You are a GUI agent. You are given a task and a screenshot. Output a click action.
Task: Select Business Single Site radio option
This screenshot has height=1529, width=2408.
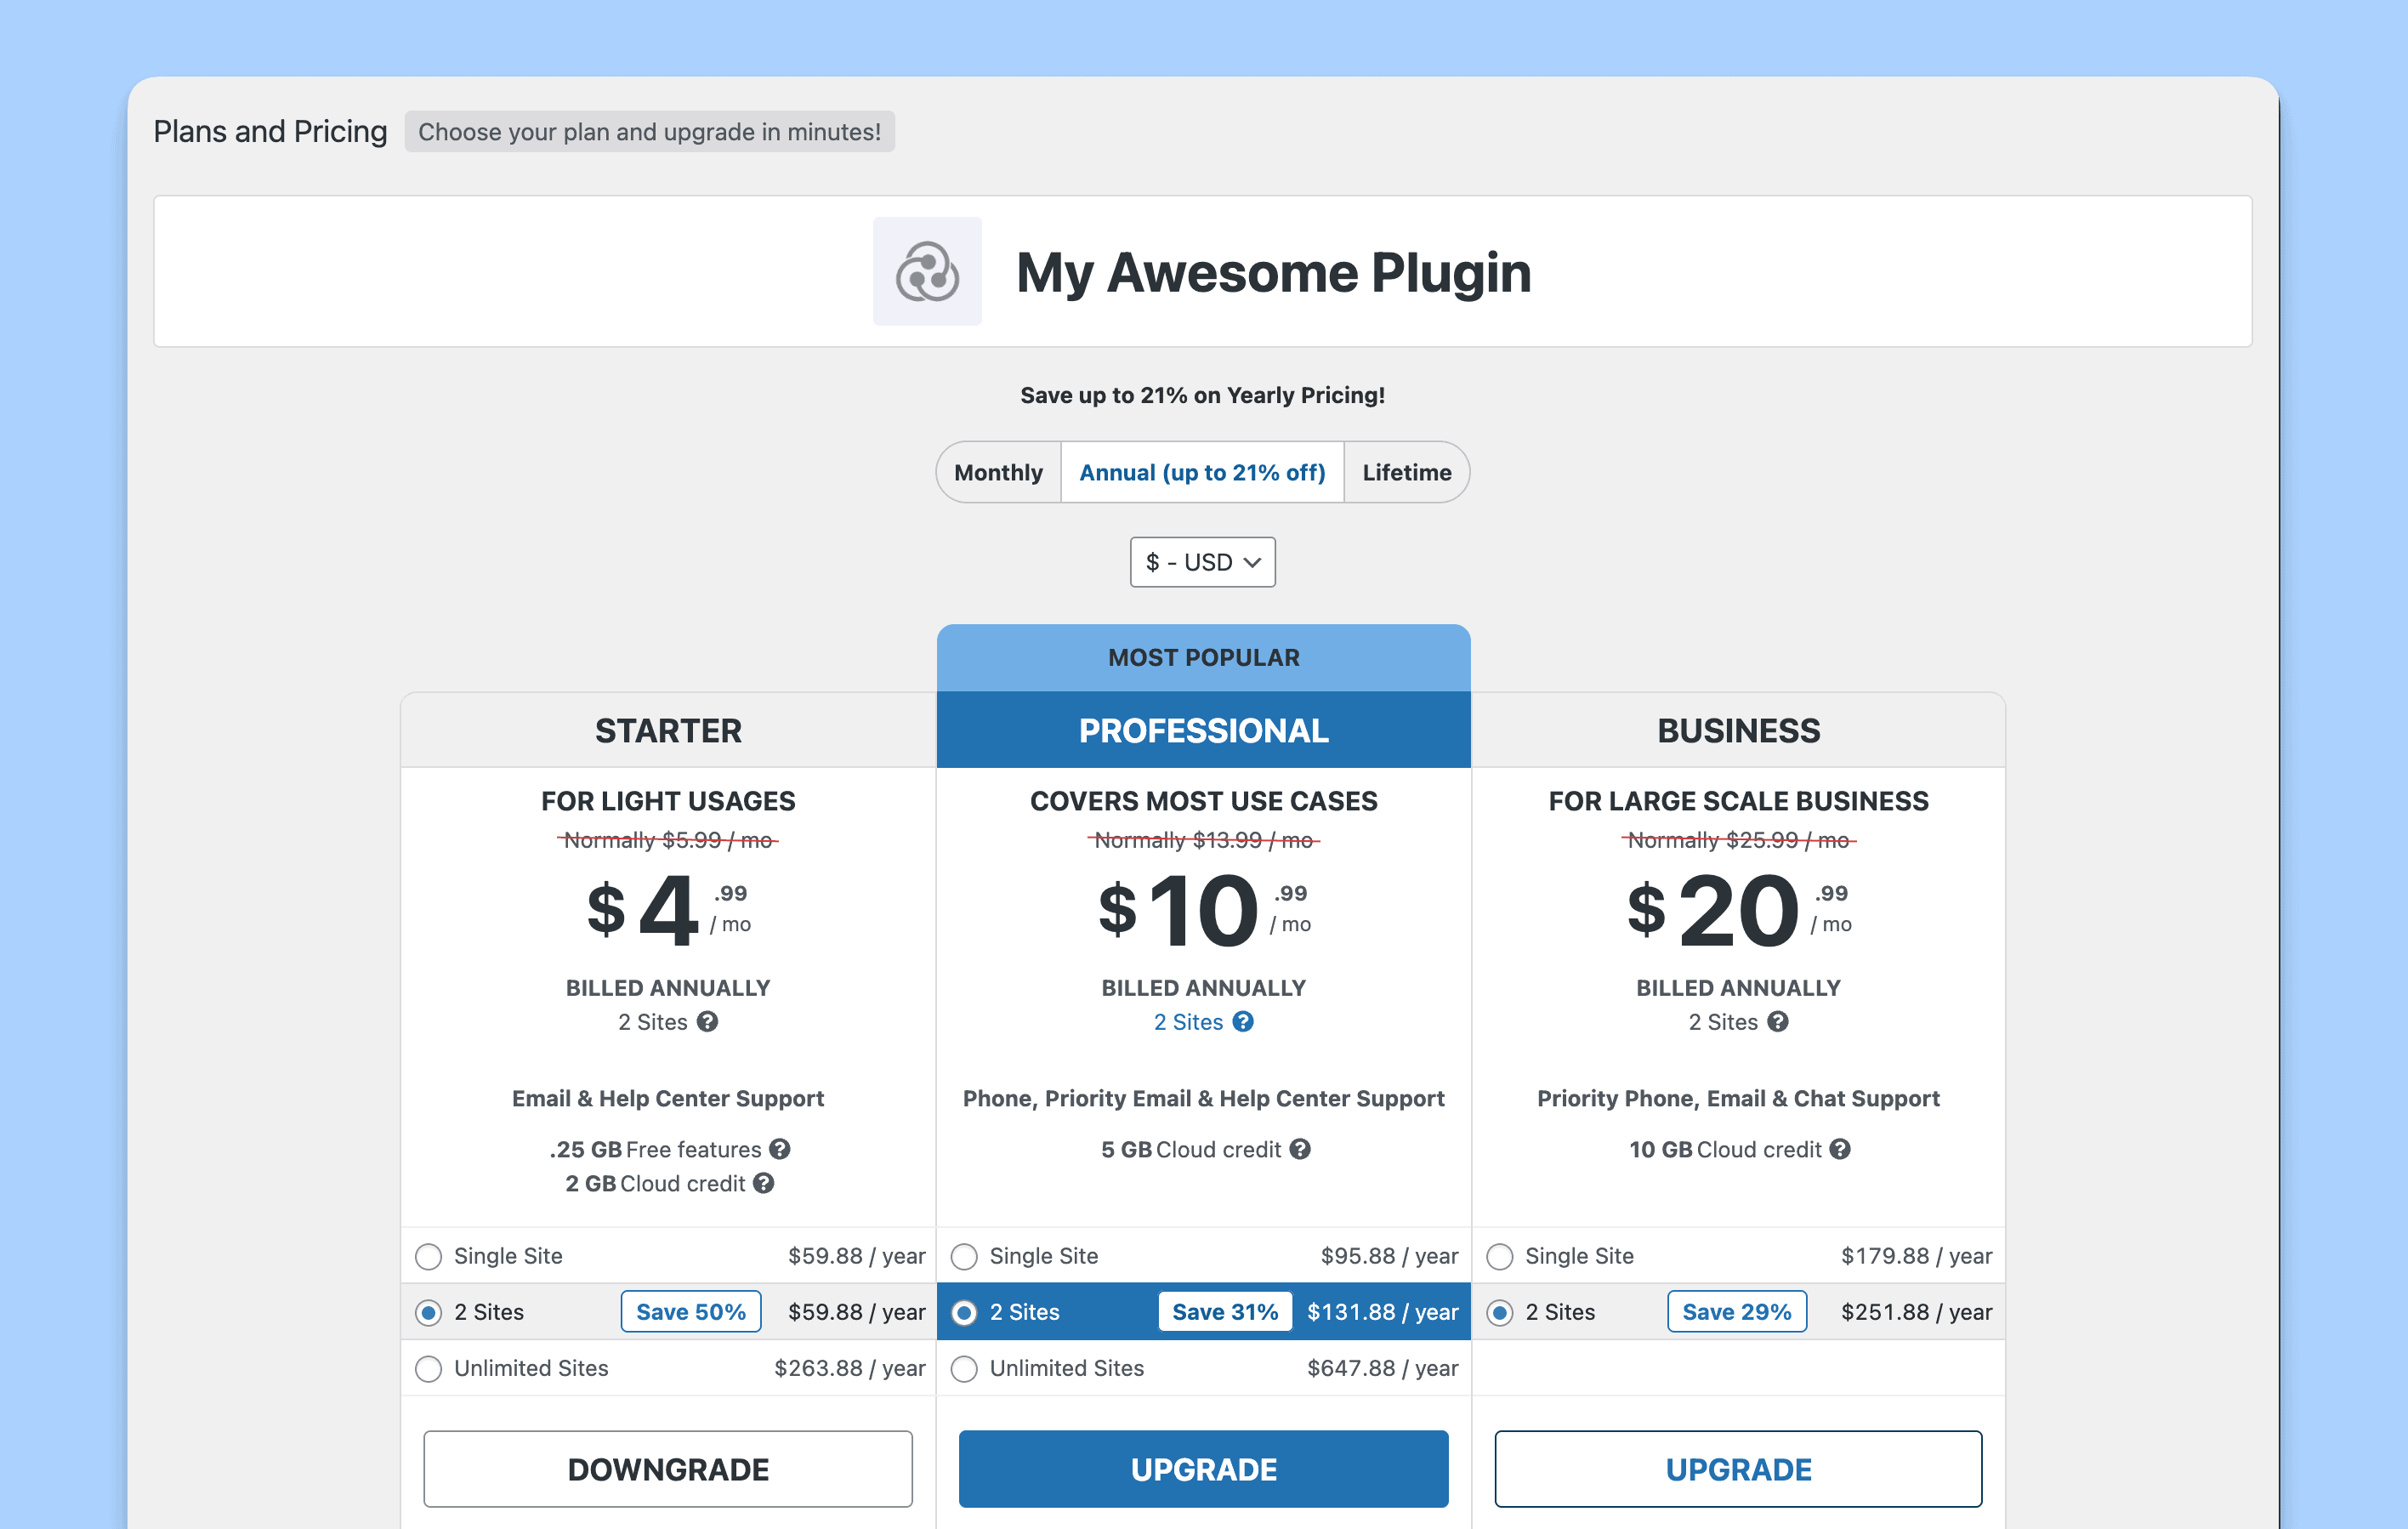(1499, 1256)
